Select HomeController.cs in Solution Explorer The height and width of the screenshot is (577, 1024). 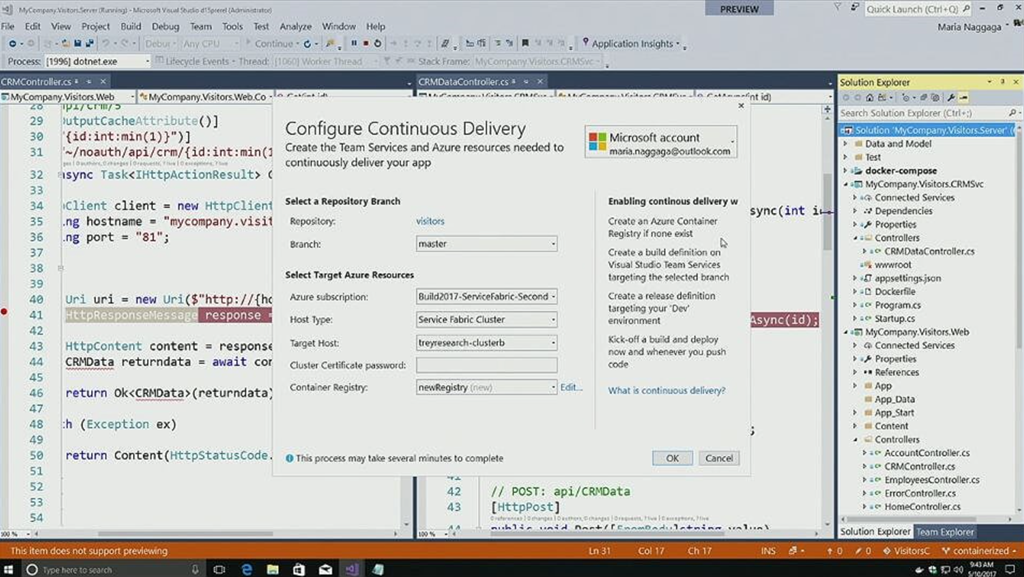[x=922, y=507]
